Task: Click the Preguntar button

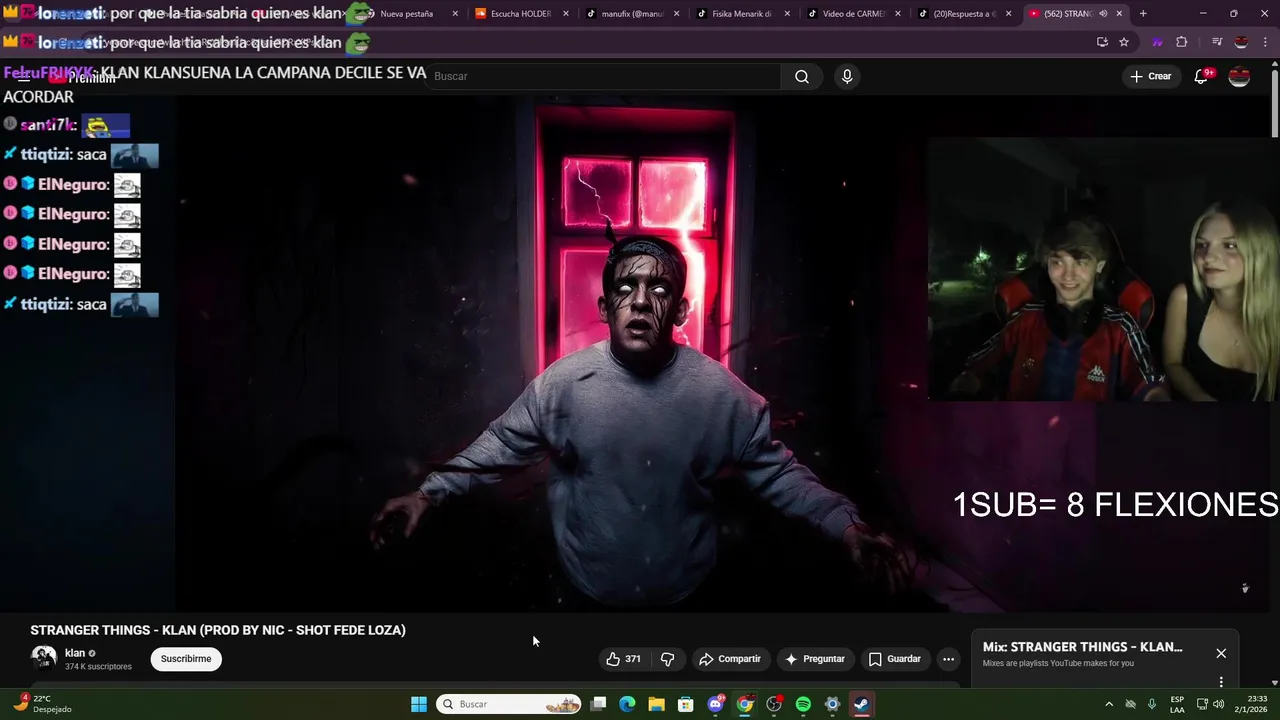Action: coord(815,659)
